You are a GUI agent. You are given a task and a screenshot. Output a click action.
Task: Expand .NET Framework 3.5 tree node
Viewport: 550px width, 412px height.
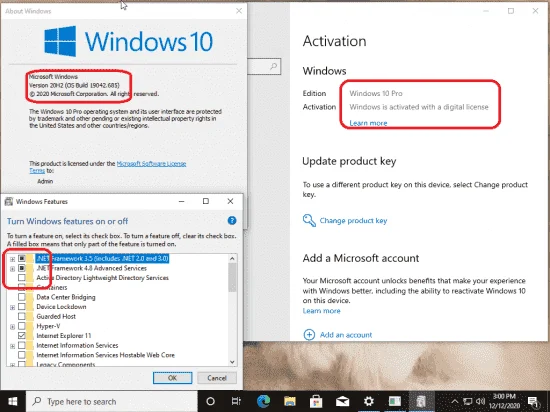12,259
